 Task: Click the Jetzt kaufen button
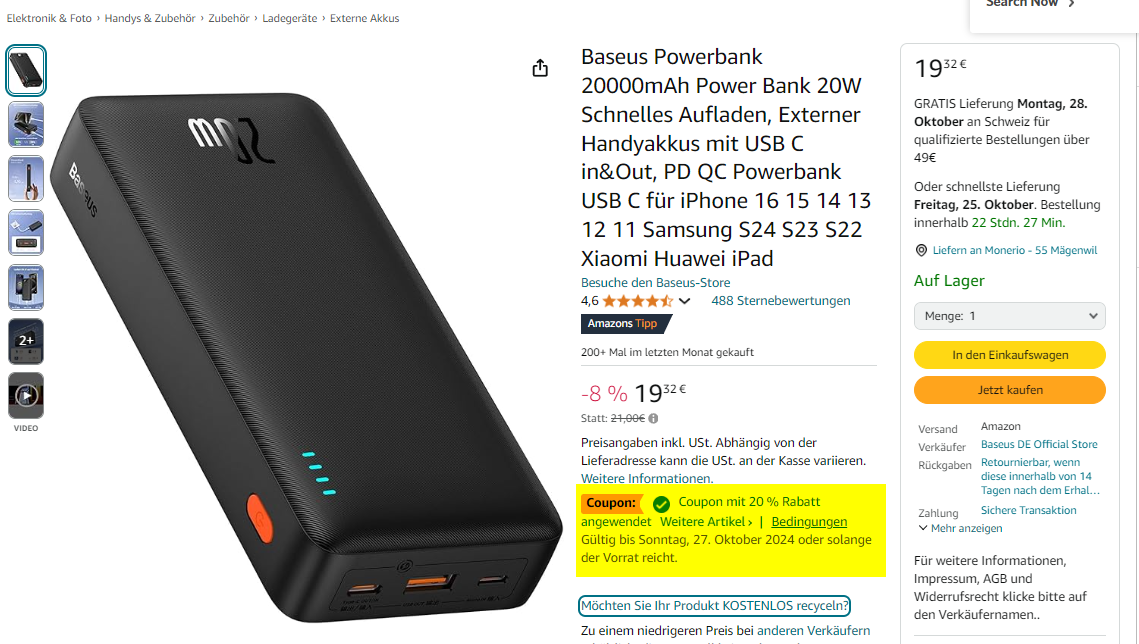[1010, 390]
